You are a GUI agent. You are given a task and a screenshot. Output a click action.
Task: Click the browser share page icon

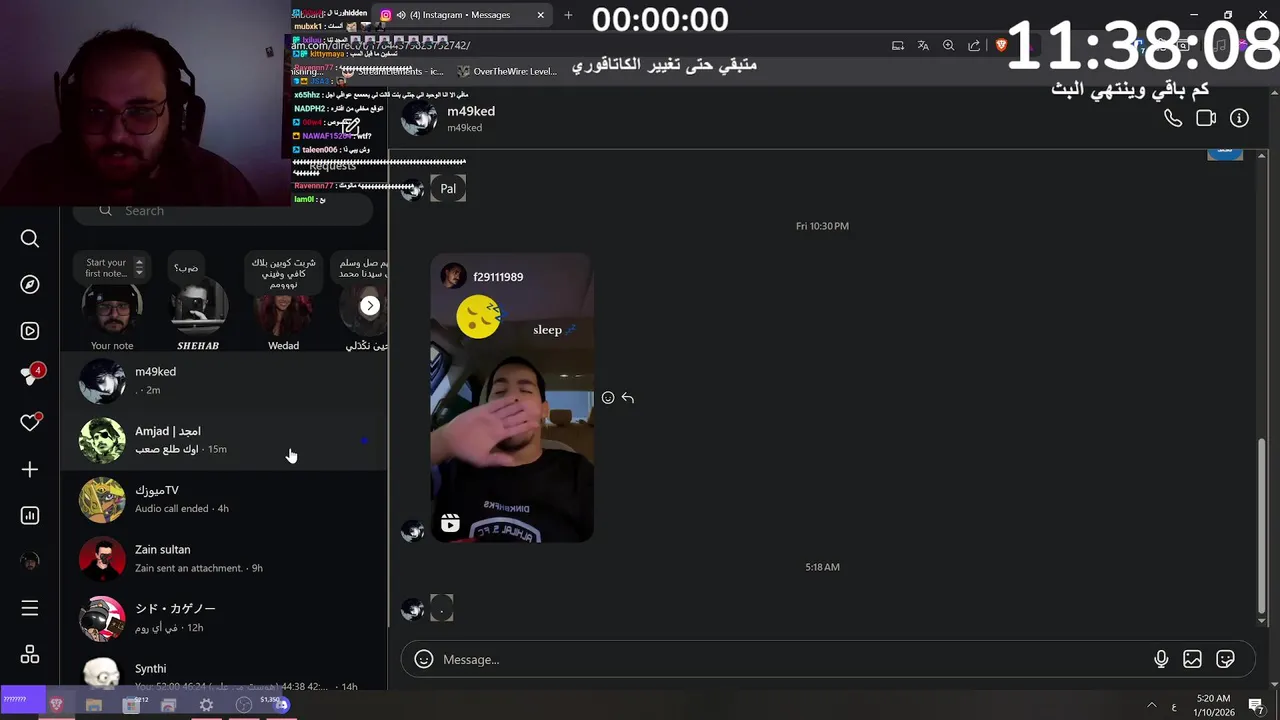point(974,45)
